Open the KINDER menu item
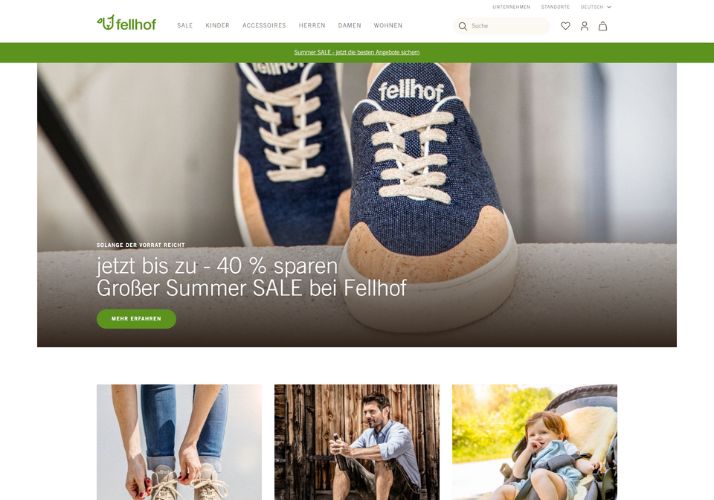 coord(218,26)
